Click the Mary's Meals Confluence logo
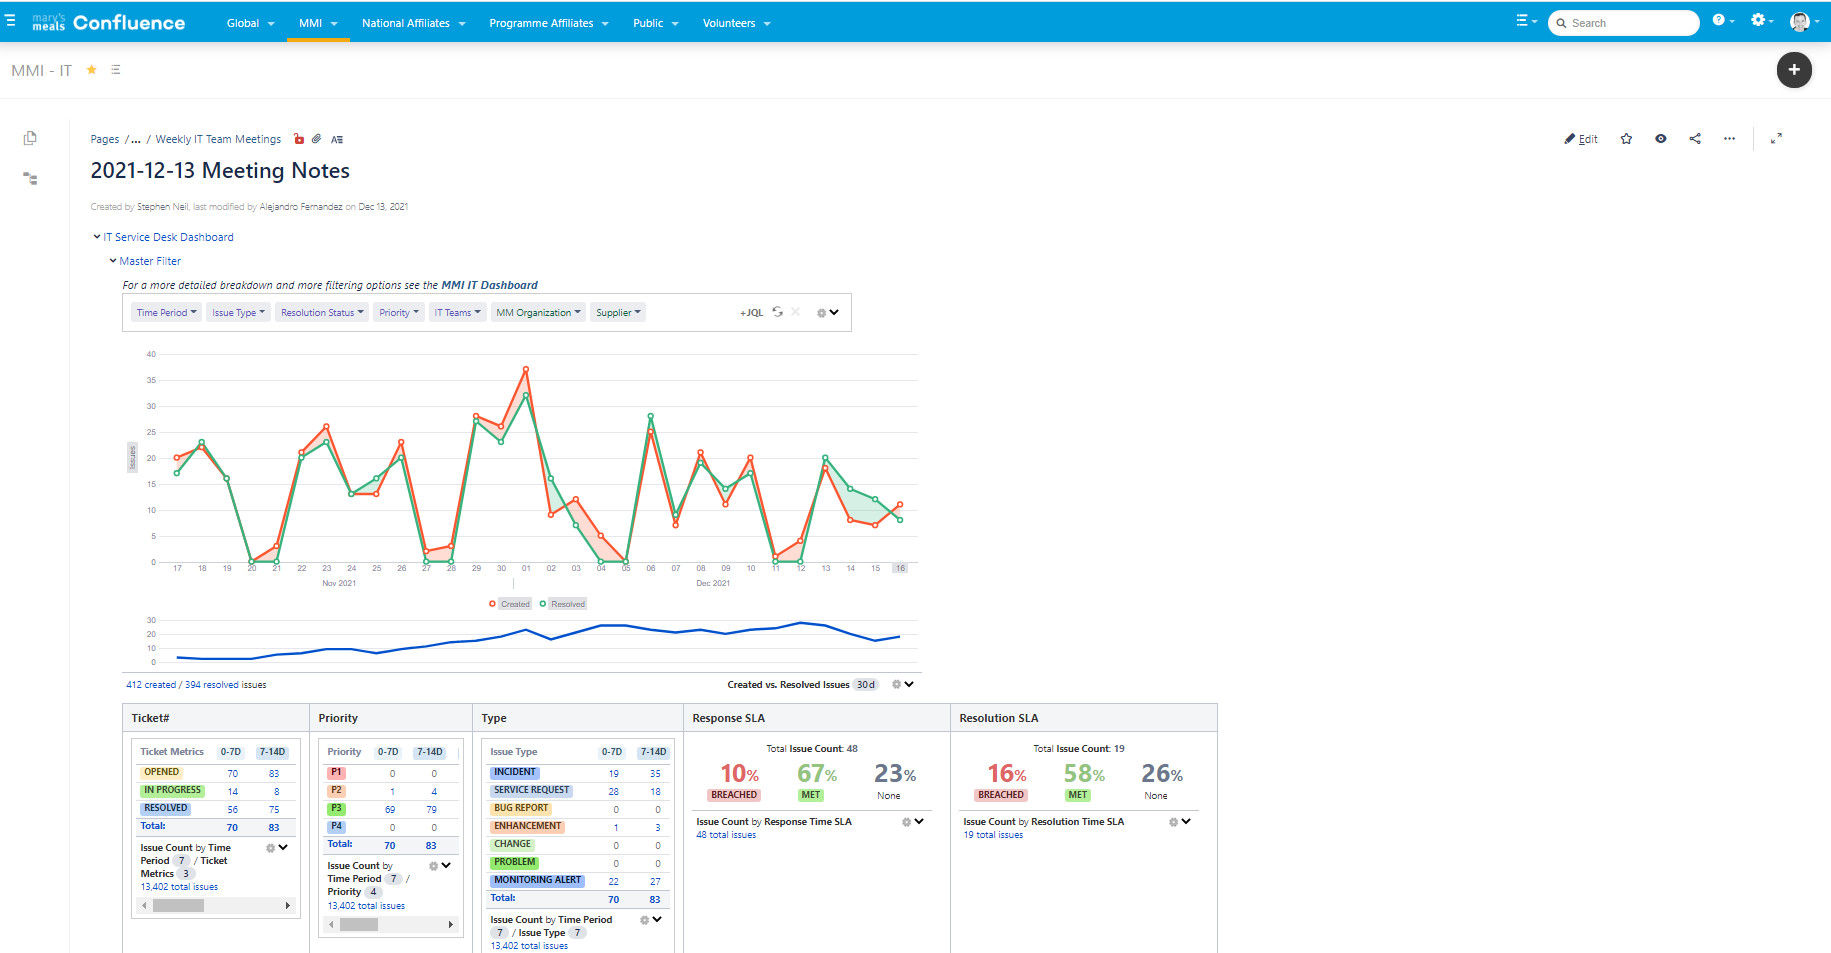Image resolution: width=1831 pixels, height=953 pixels. (108, 22)
